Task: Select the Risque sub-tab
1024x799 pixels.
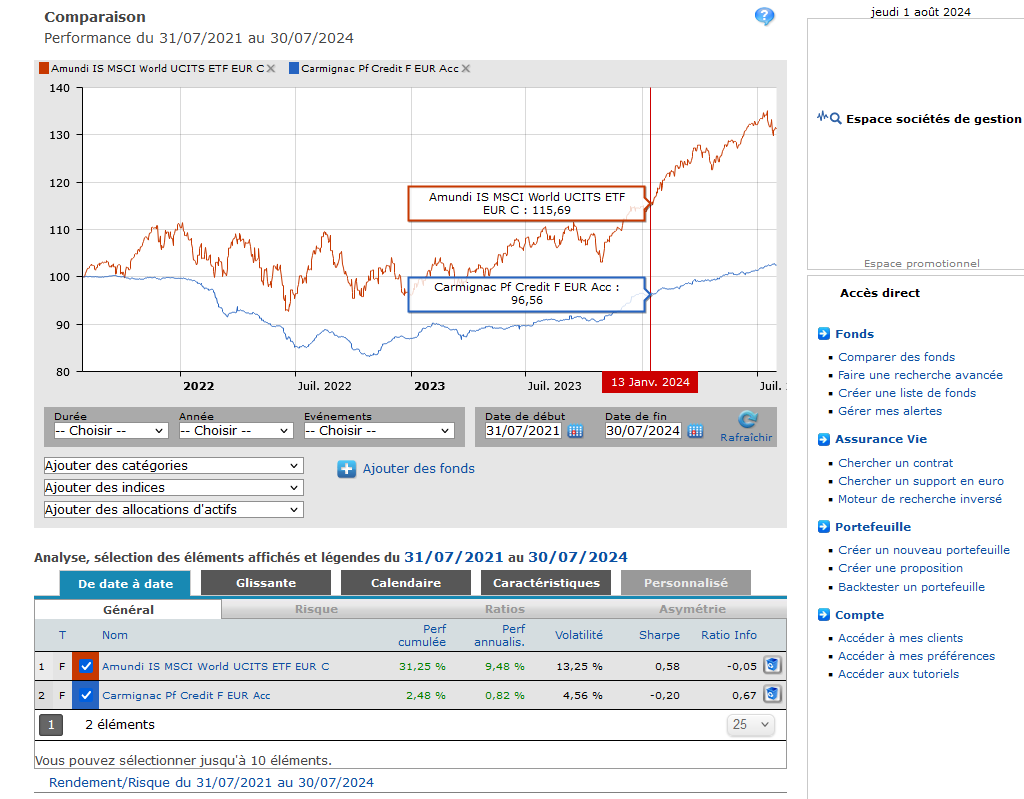Action: 316,609
